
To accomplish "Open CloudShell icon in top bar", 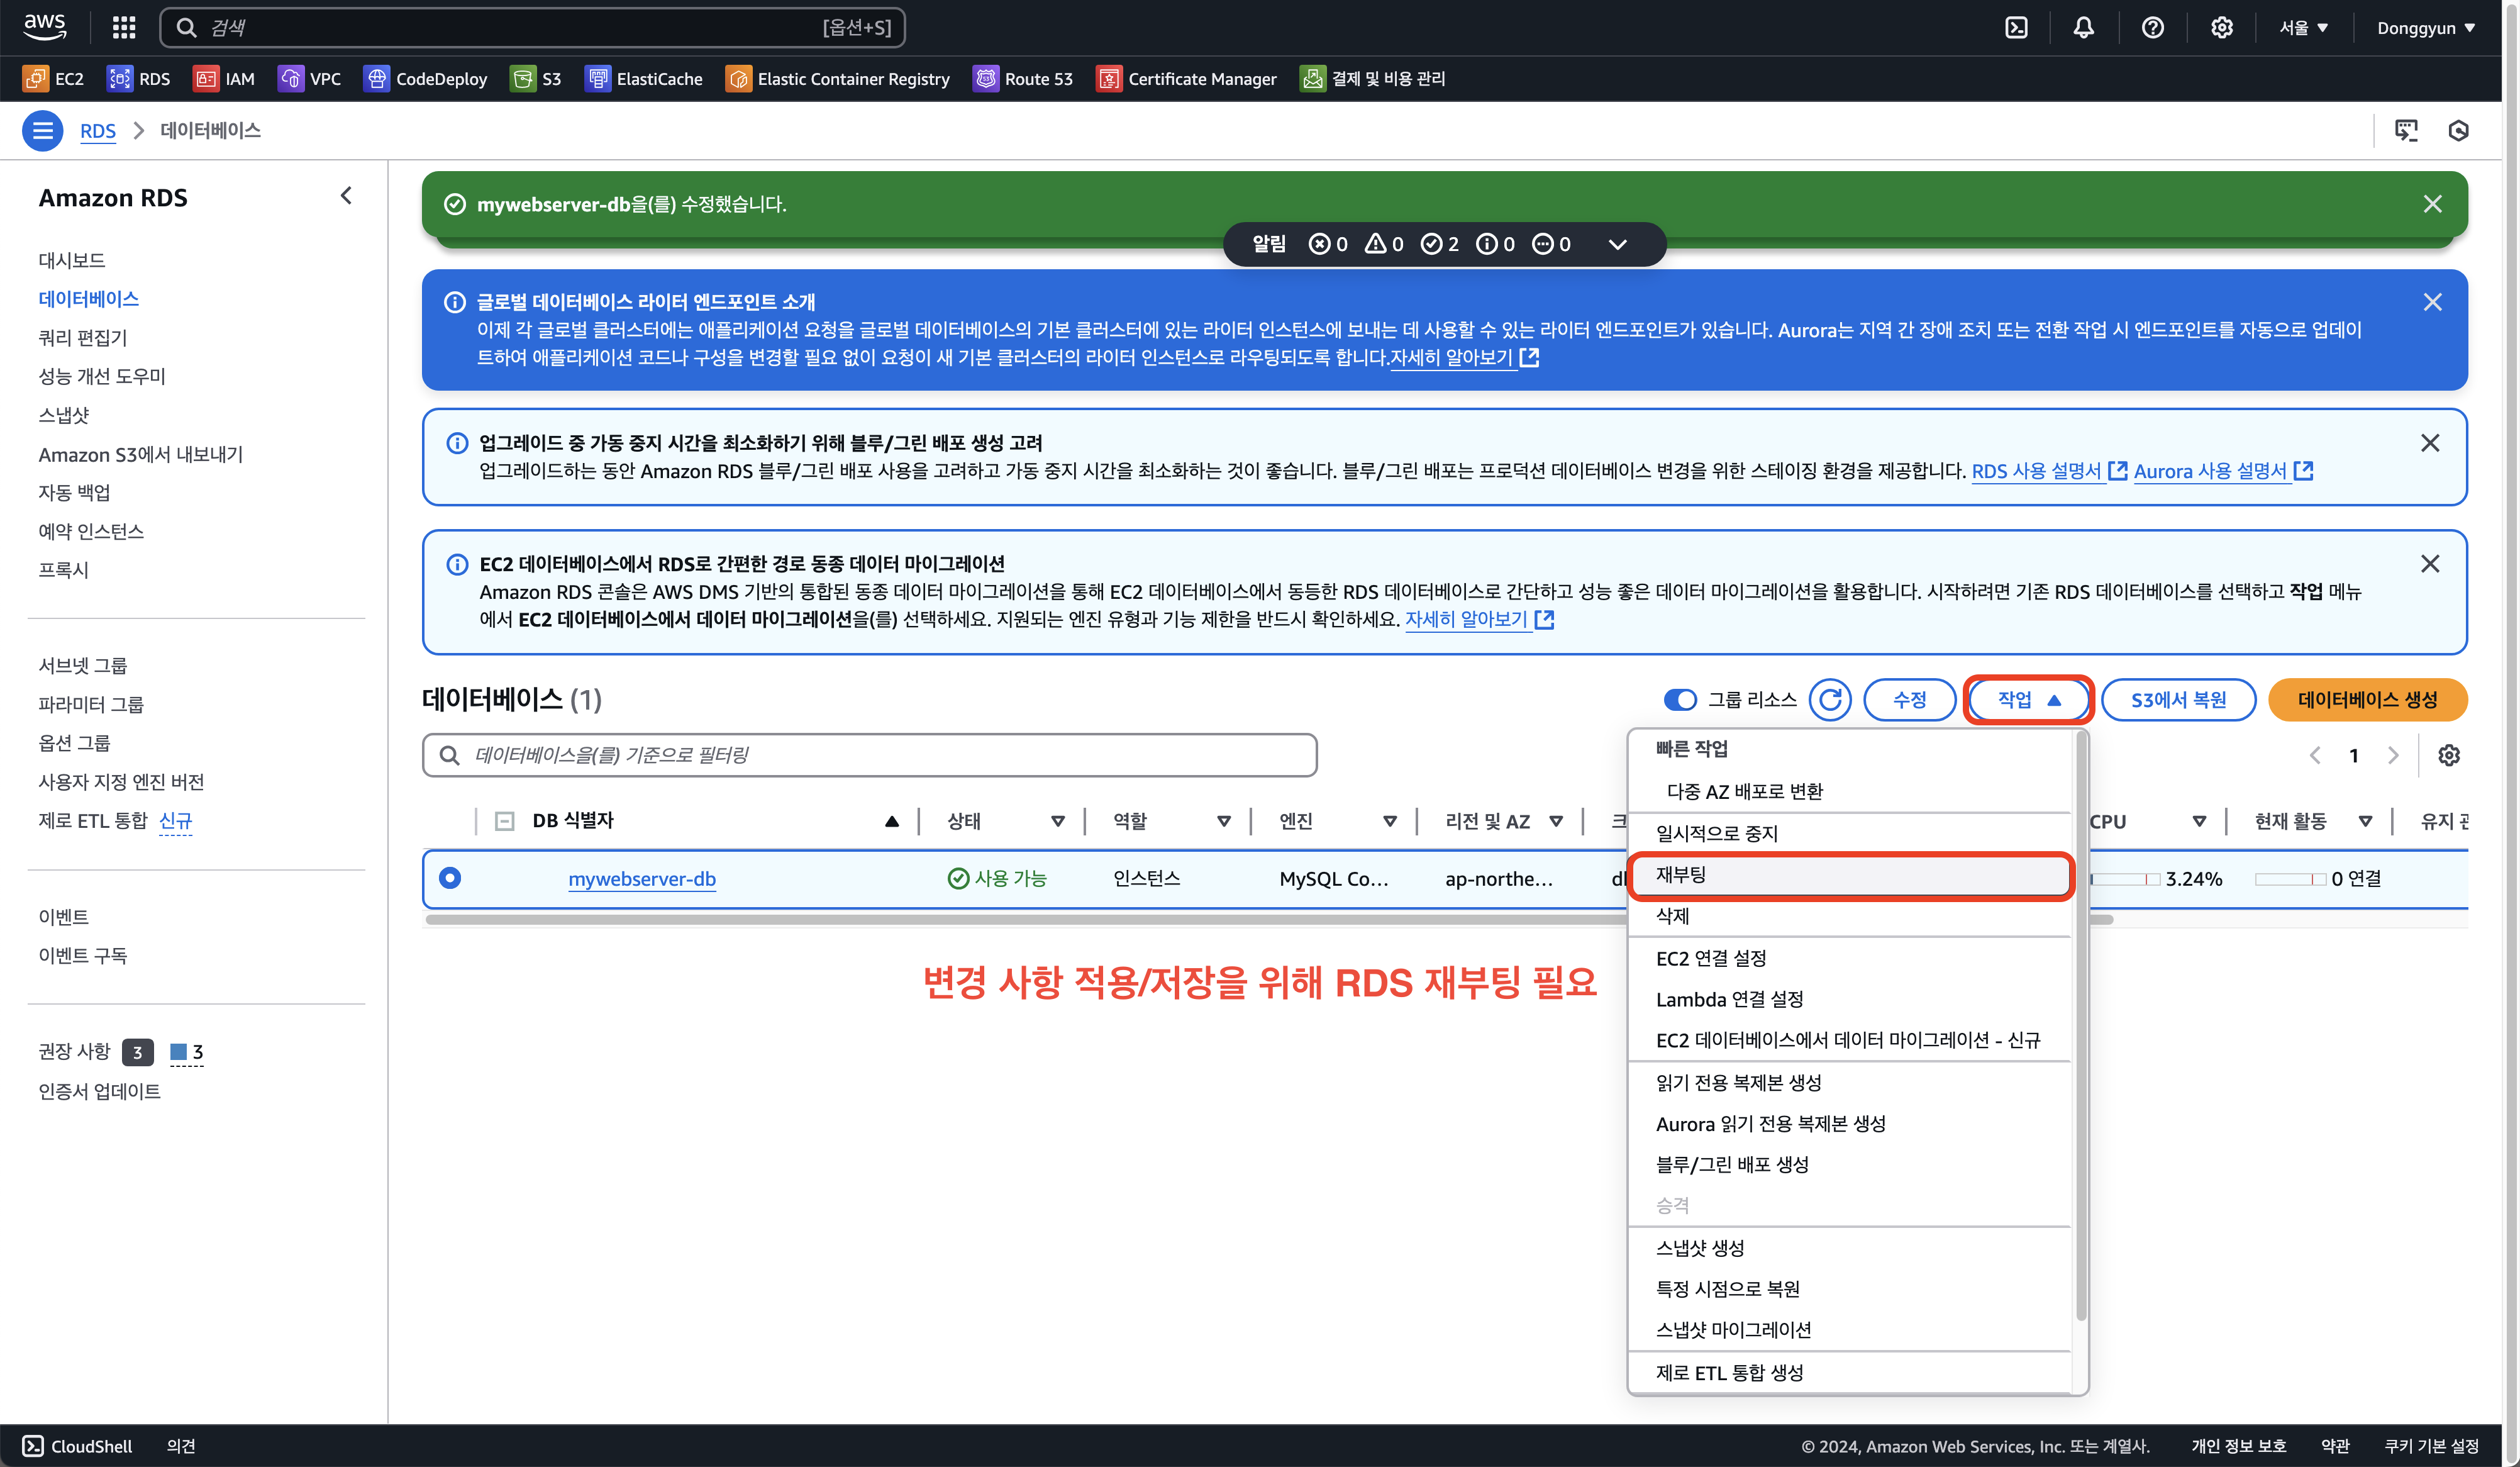I will [2017, 27].
